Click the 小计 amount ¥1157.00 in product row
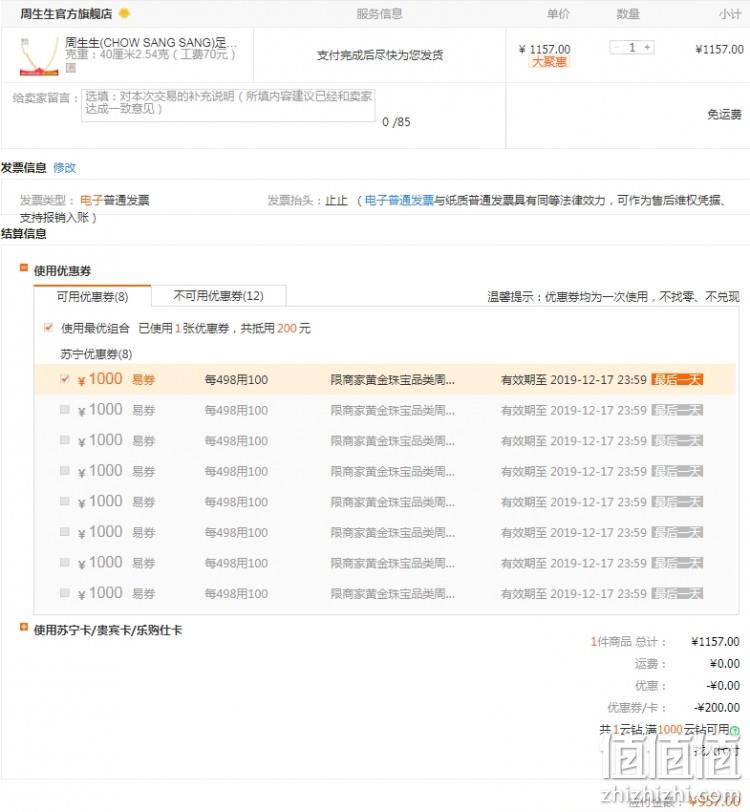 pos(719,50)
